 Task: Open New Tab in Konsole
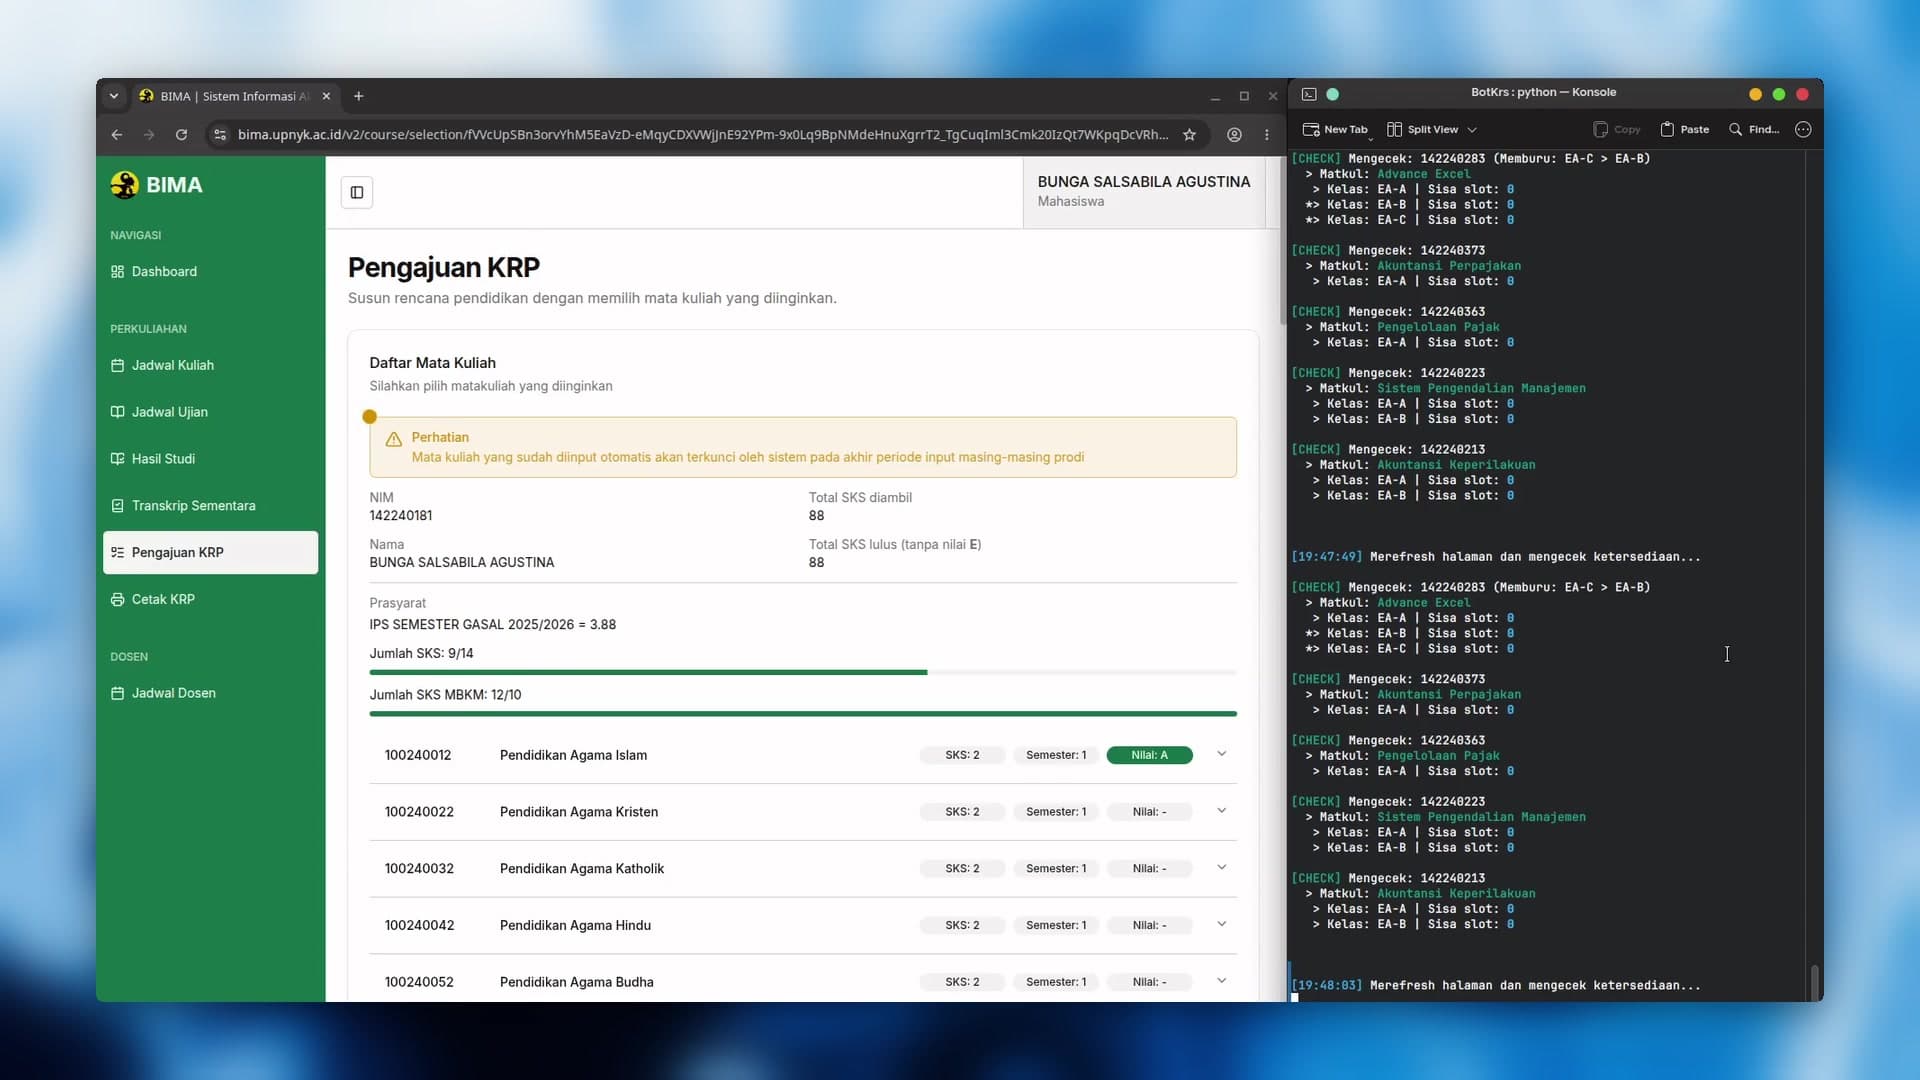[1335, 129]
